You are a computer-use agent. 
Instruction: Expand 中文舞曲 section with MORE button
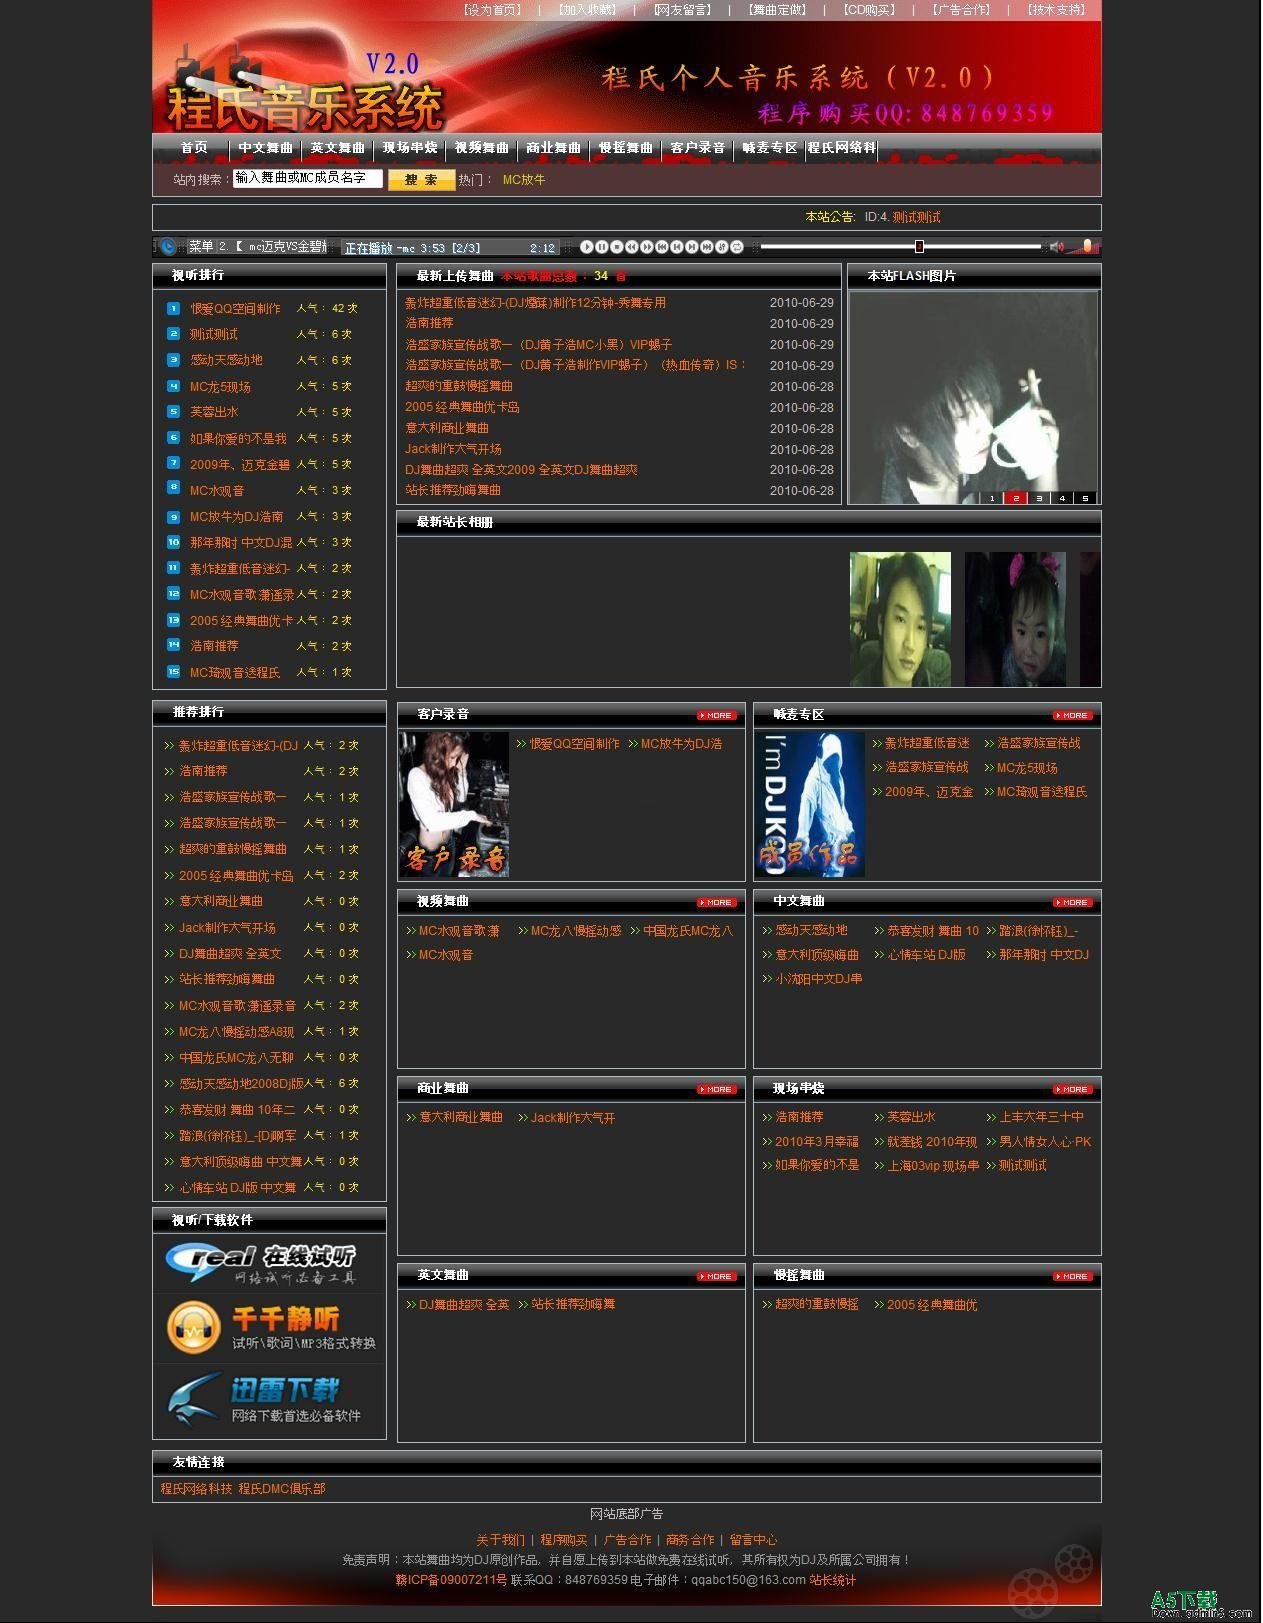tap(1072, 902)
